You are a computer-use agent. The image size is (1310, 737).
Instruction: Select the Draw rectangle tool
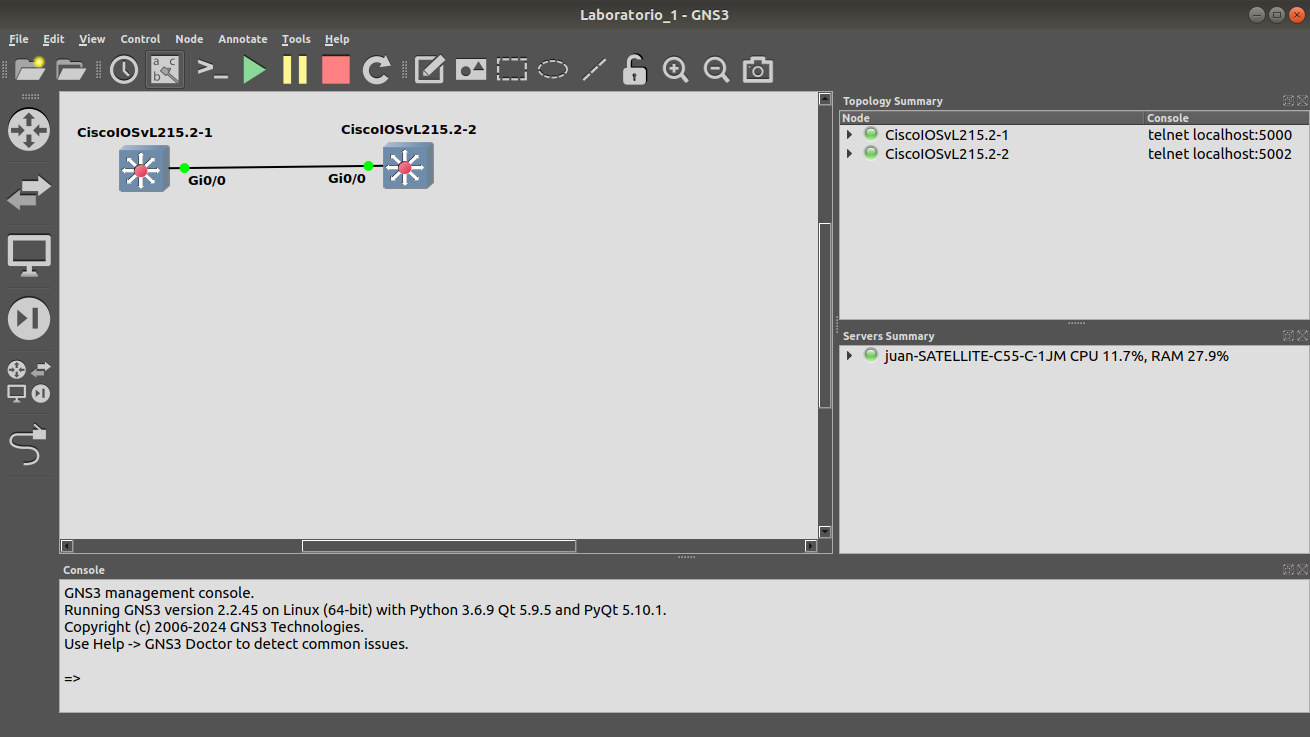tap(512, 69)
